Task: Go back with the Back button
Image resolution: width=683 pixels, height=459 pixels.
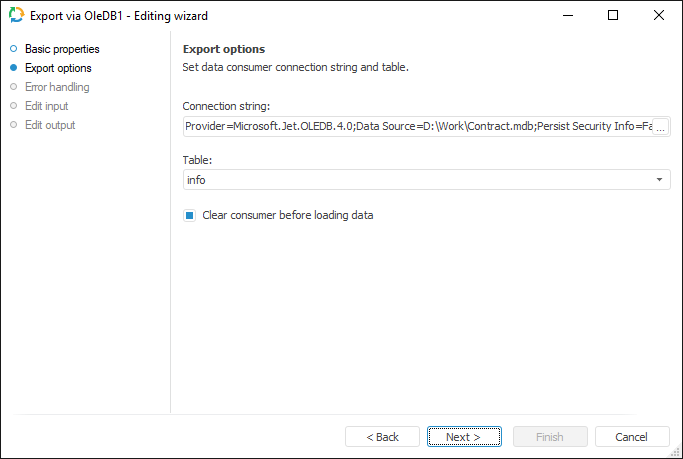Action: tap(382, 437)
